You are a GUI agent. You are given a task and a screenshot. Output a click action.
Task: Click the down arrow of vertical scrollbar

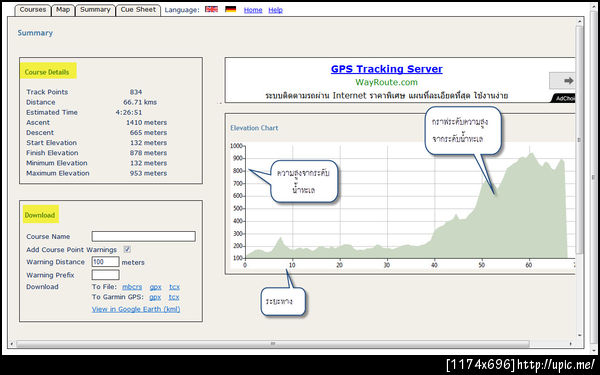coord(579,335)
